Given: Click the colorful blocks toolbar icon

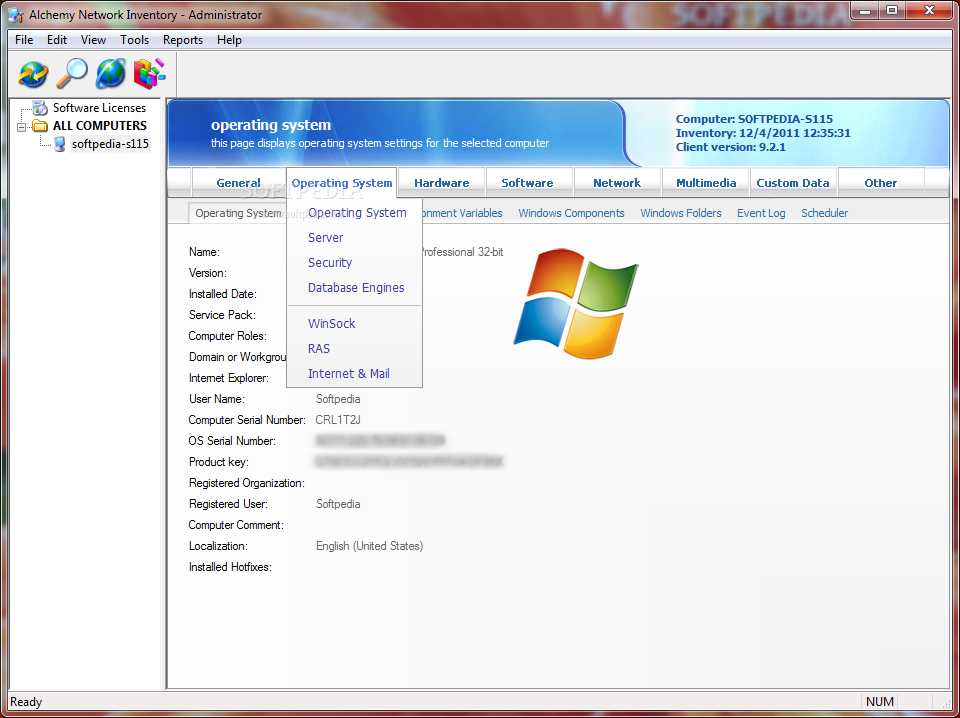Looking at the screenshot, I should [x=149, y=73].
